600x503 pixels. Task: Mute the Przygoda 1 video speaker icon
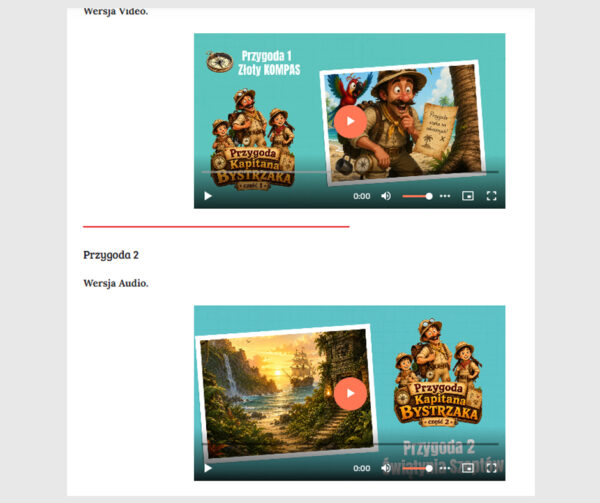386,196
